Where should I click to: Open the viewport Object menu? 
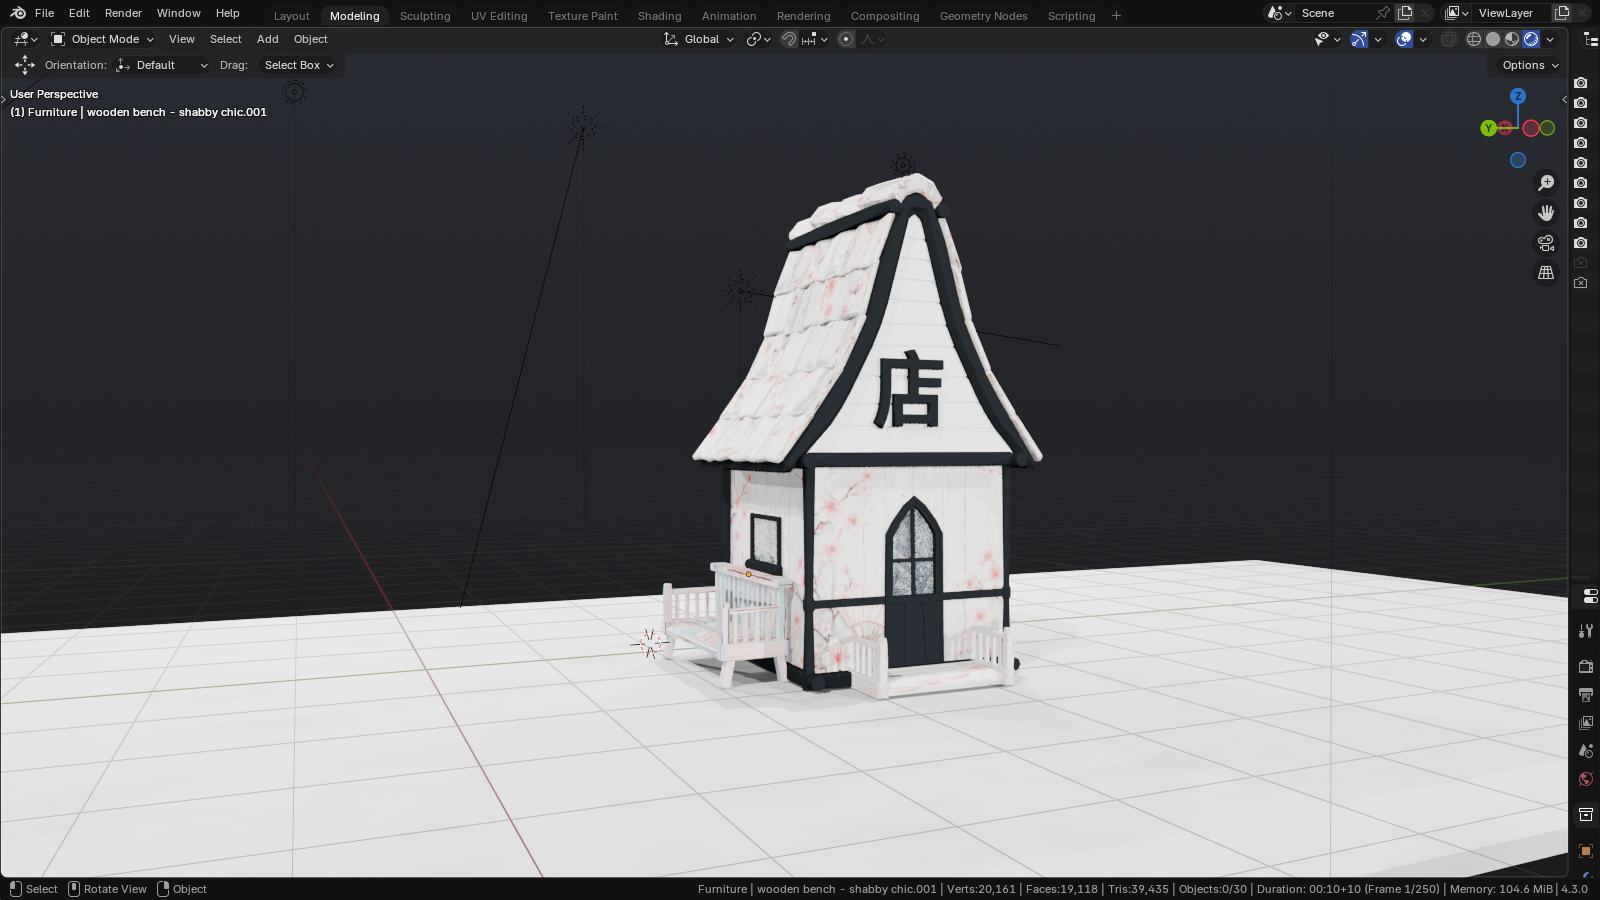click(310, 39)
